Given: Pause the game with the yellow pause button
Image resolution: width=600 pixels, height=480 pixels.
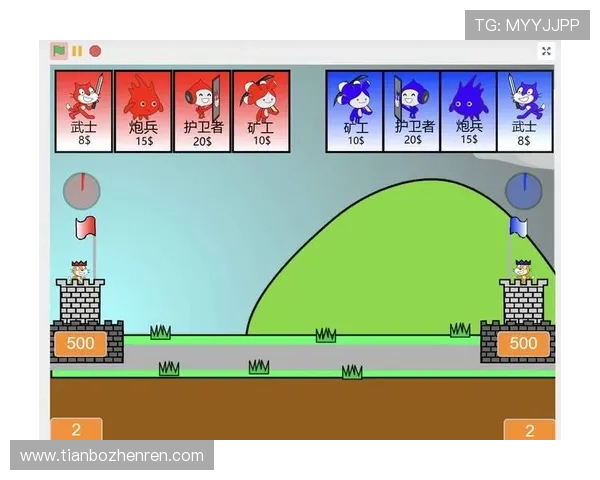Looking at the screenshot, I should click(77, 50).
